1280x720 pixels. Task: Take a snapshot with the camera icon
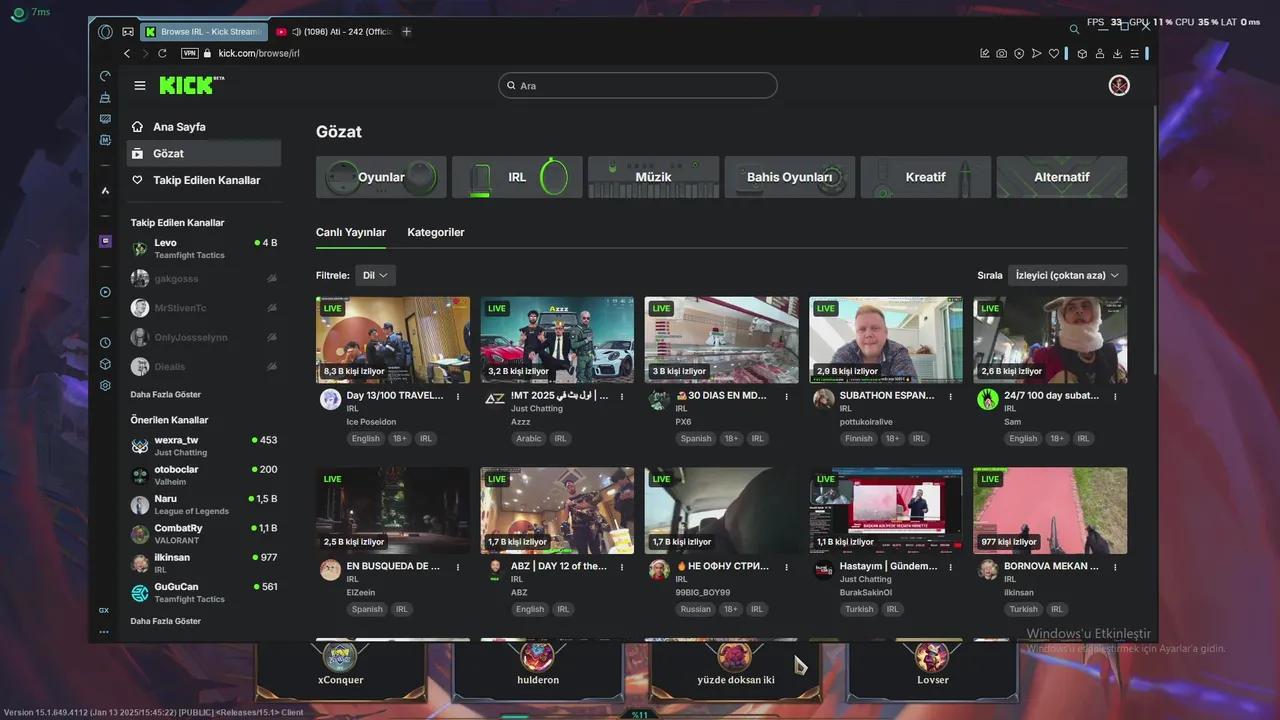[x=1001, y=53]
